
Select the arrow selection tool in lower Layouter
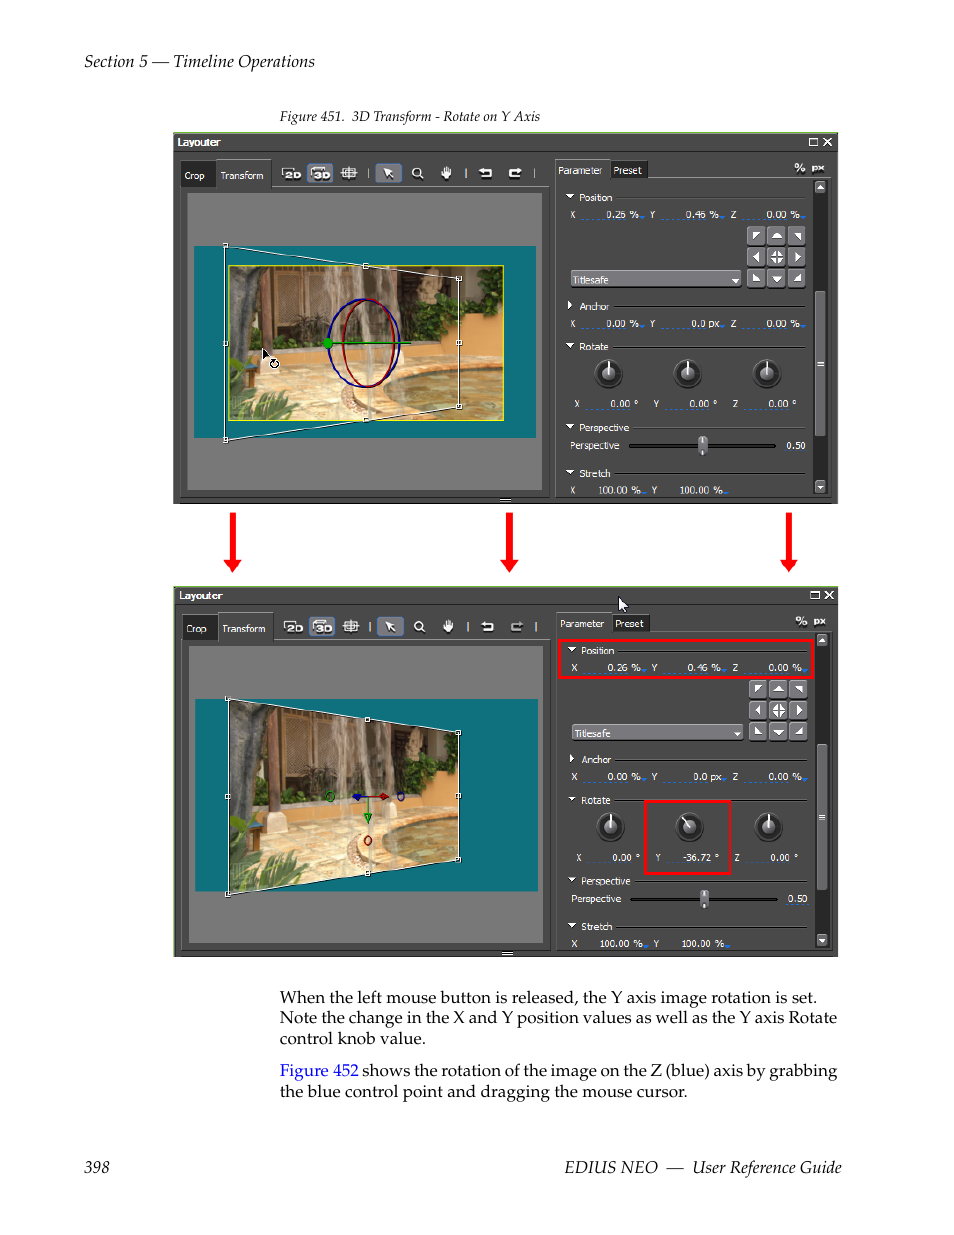(391, 627)
